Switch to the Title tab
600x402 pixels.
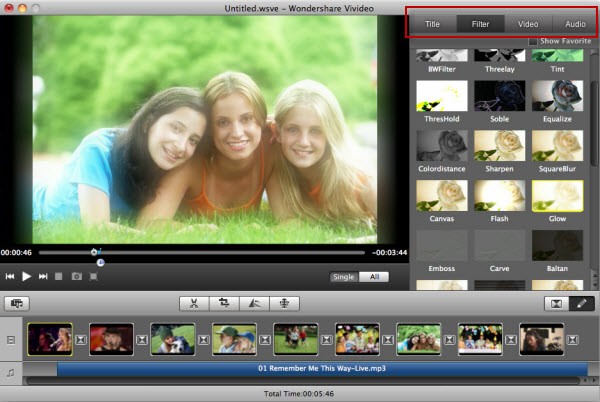(432, 24)
